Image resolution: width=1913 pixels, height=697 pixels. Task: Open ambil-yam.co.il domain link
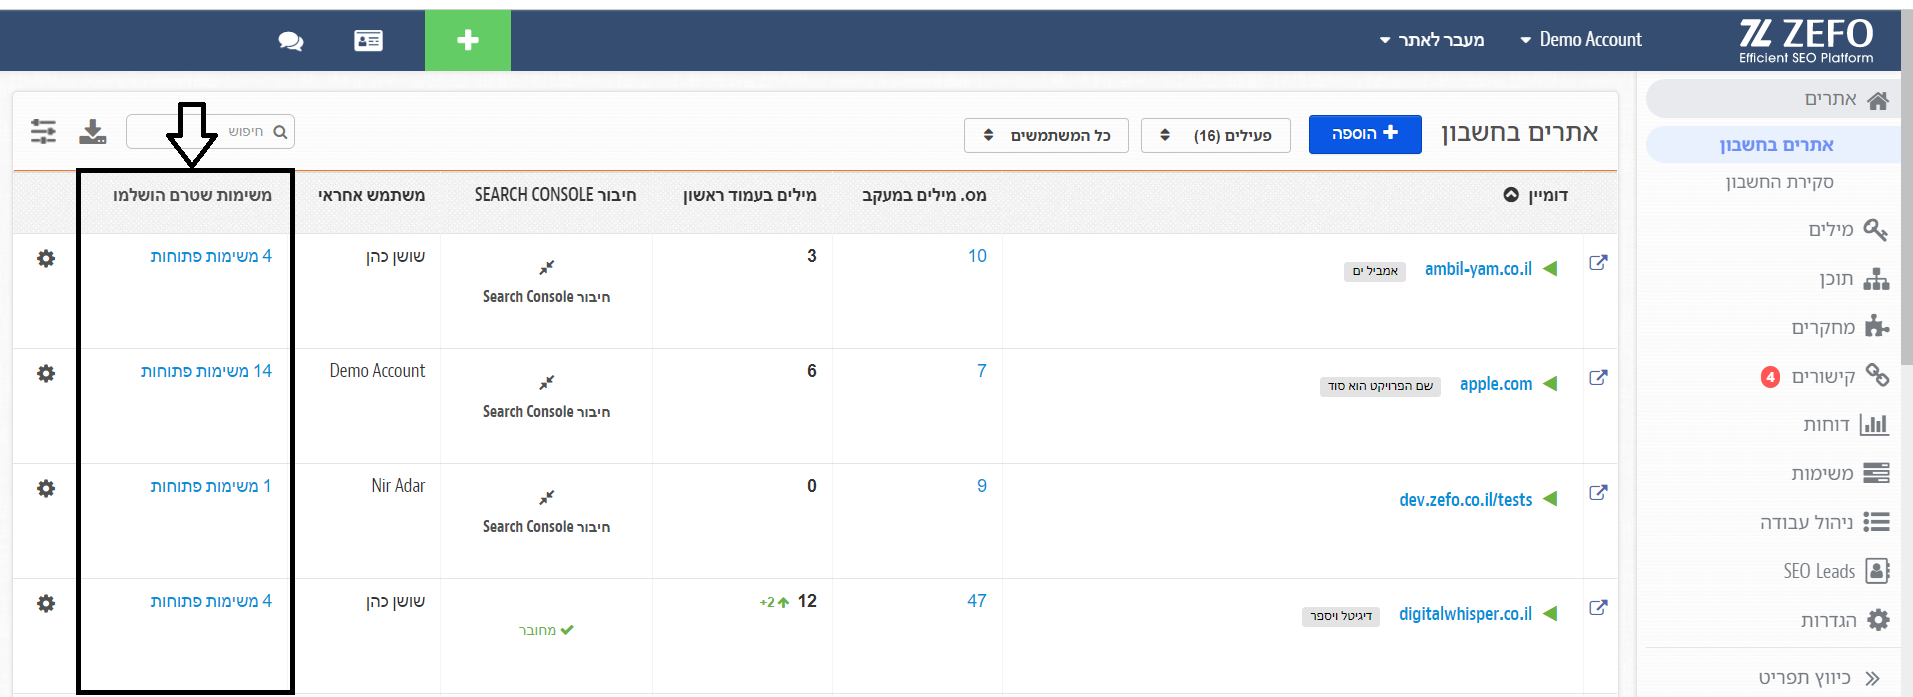click(1478, 269)
